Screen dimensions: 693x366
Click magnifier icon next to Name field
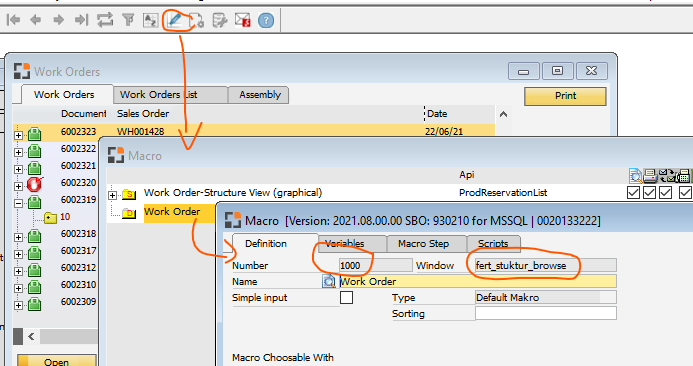point(329,282)
